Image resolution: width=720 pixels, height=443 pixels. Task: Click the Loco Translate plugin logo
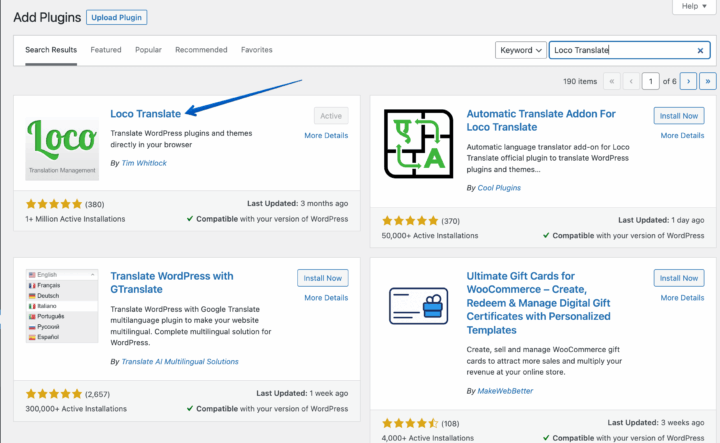(x=62, y=144)
